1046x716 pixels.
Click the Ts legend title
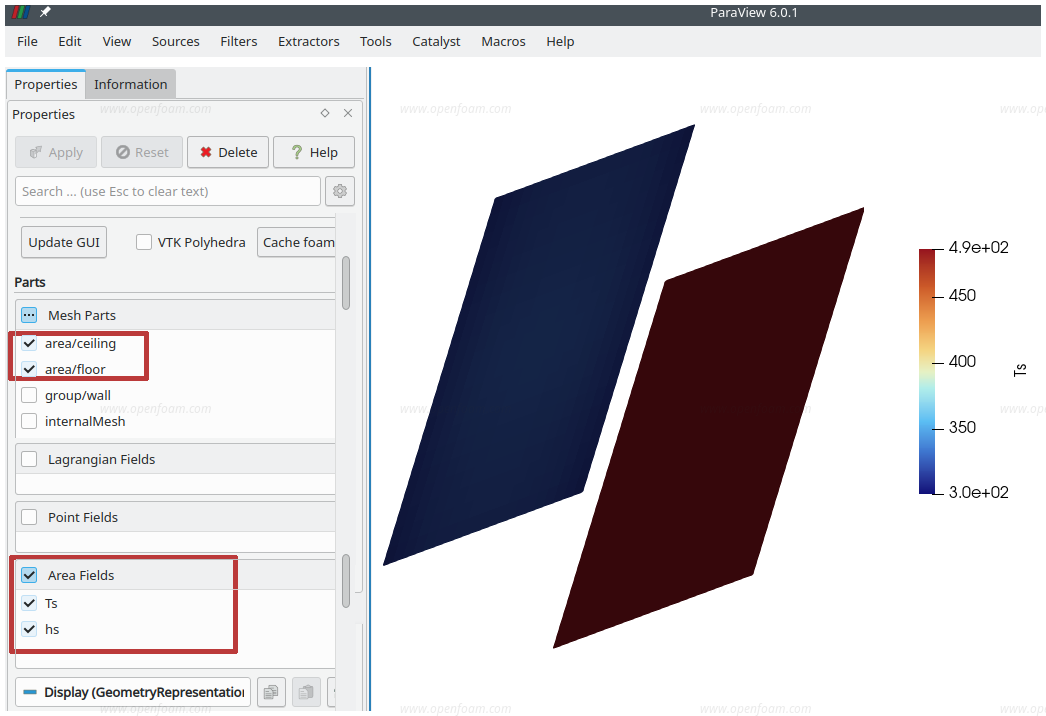[x=1020, y=370]
